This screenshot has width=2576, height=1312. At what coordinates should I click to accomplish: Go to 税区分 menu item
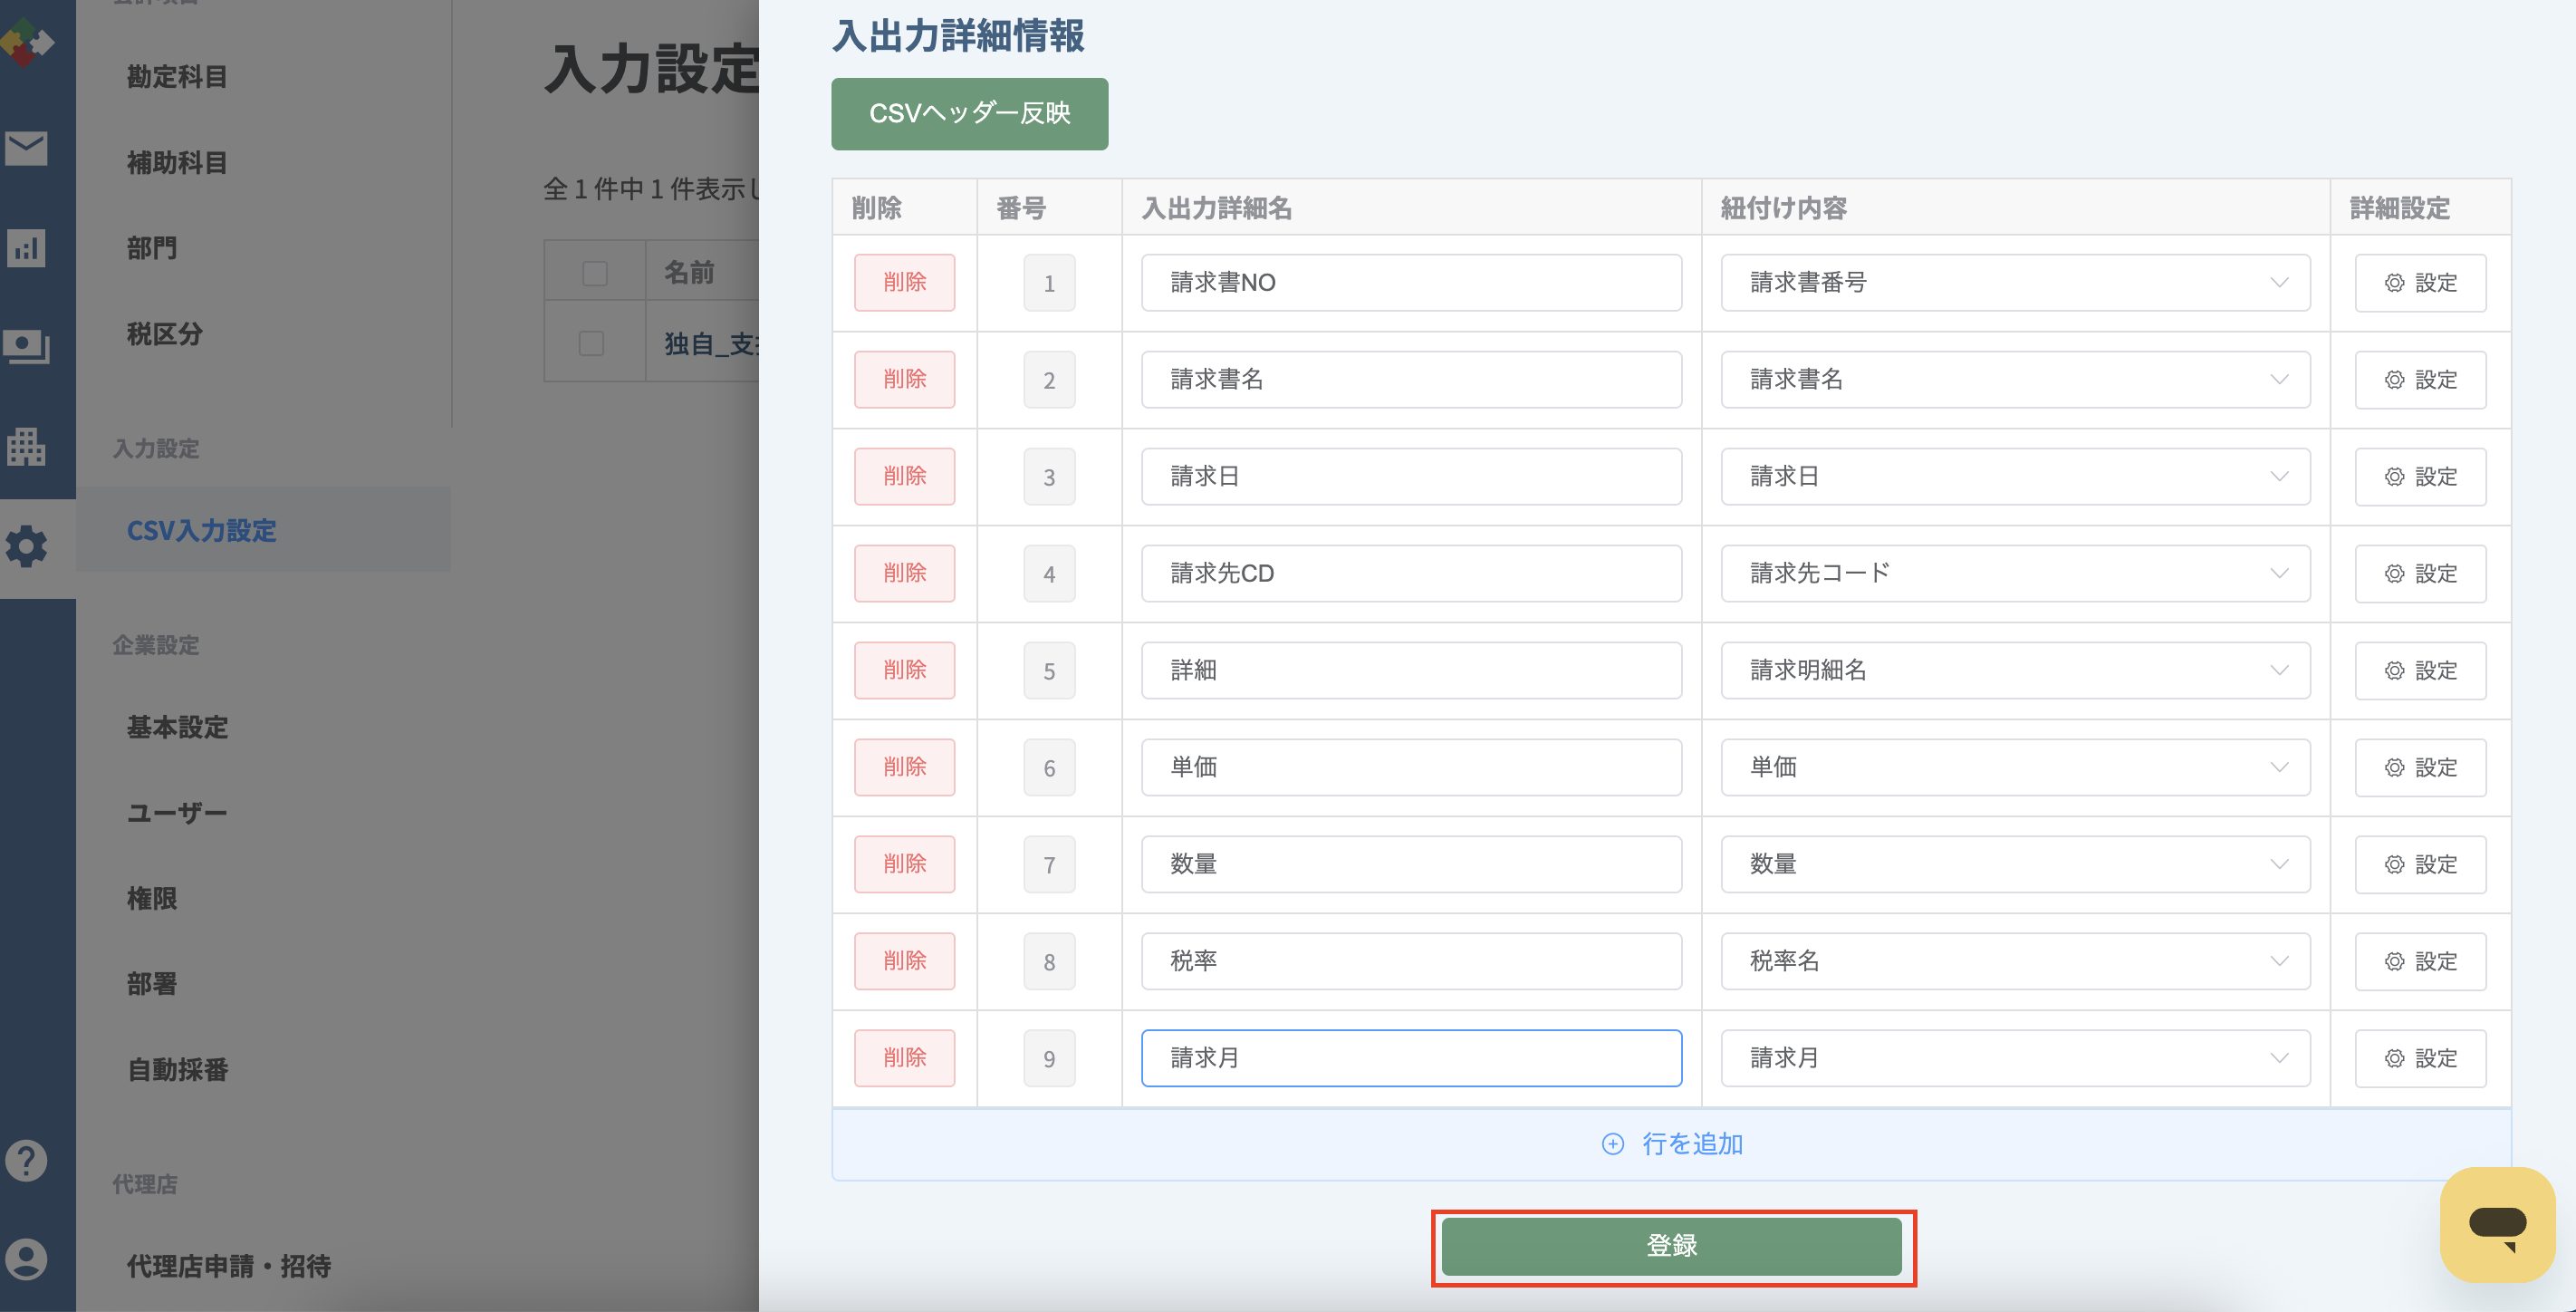[165, 334]
